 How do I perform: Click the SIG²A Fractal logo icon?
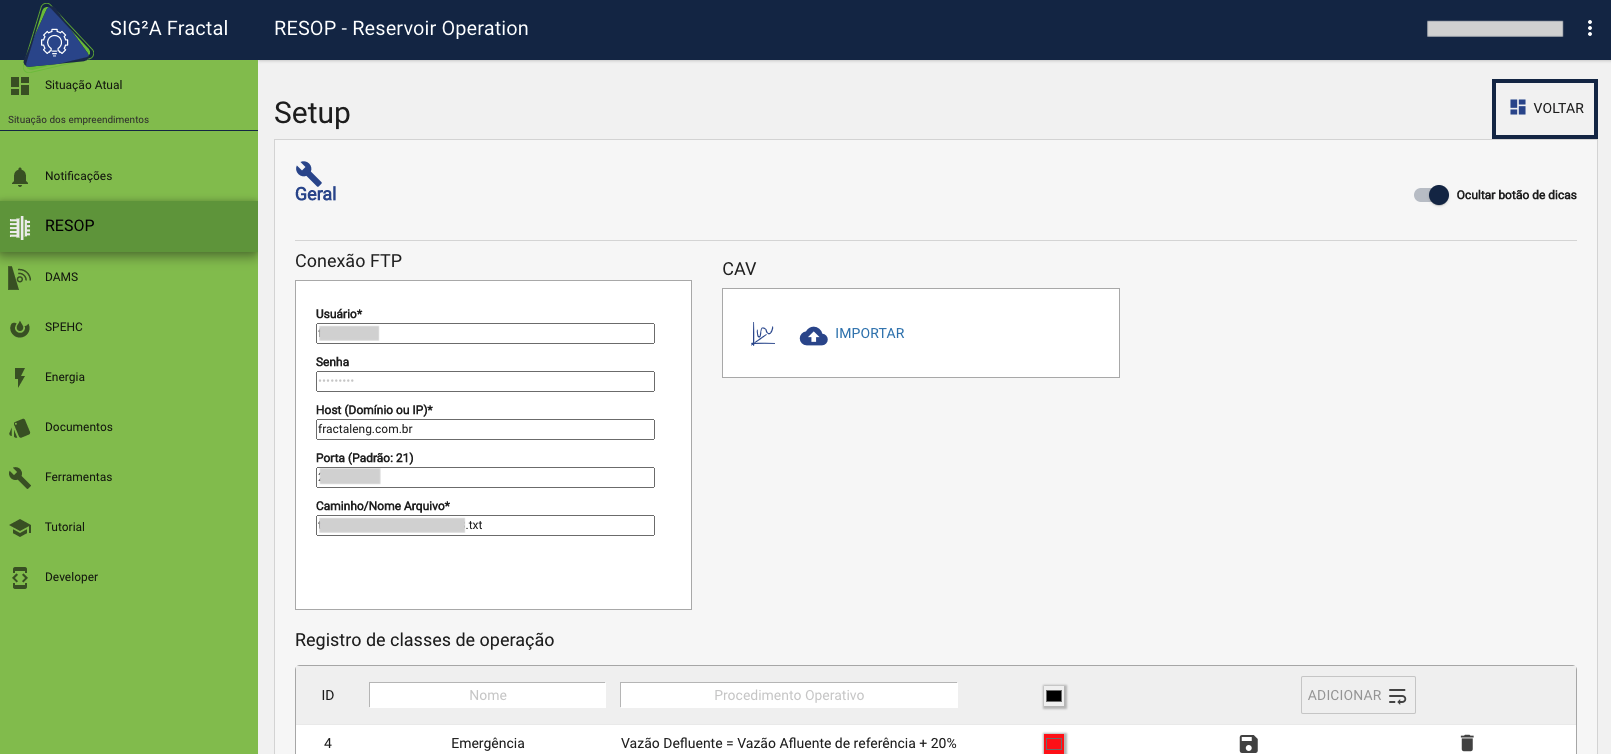coord(56,37)
